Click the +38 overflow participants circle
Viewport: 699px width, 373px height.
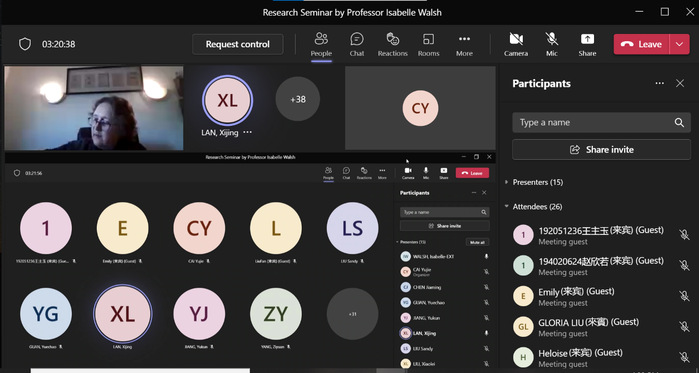298,99
